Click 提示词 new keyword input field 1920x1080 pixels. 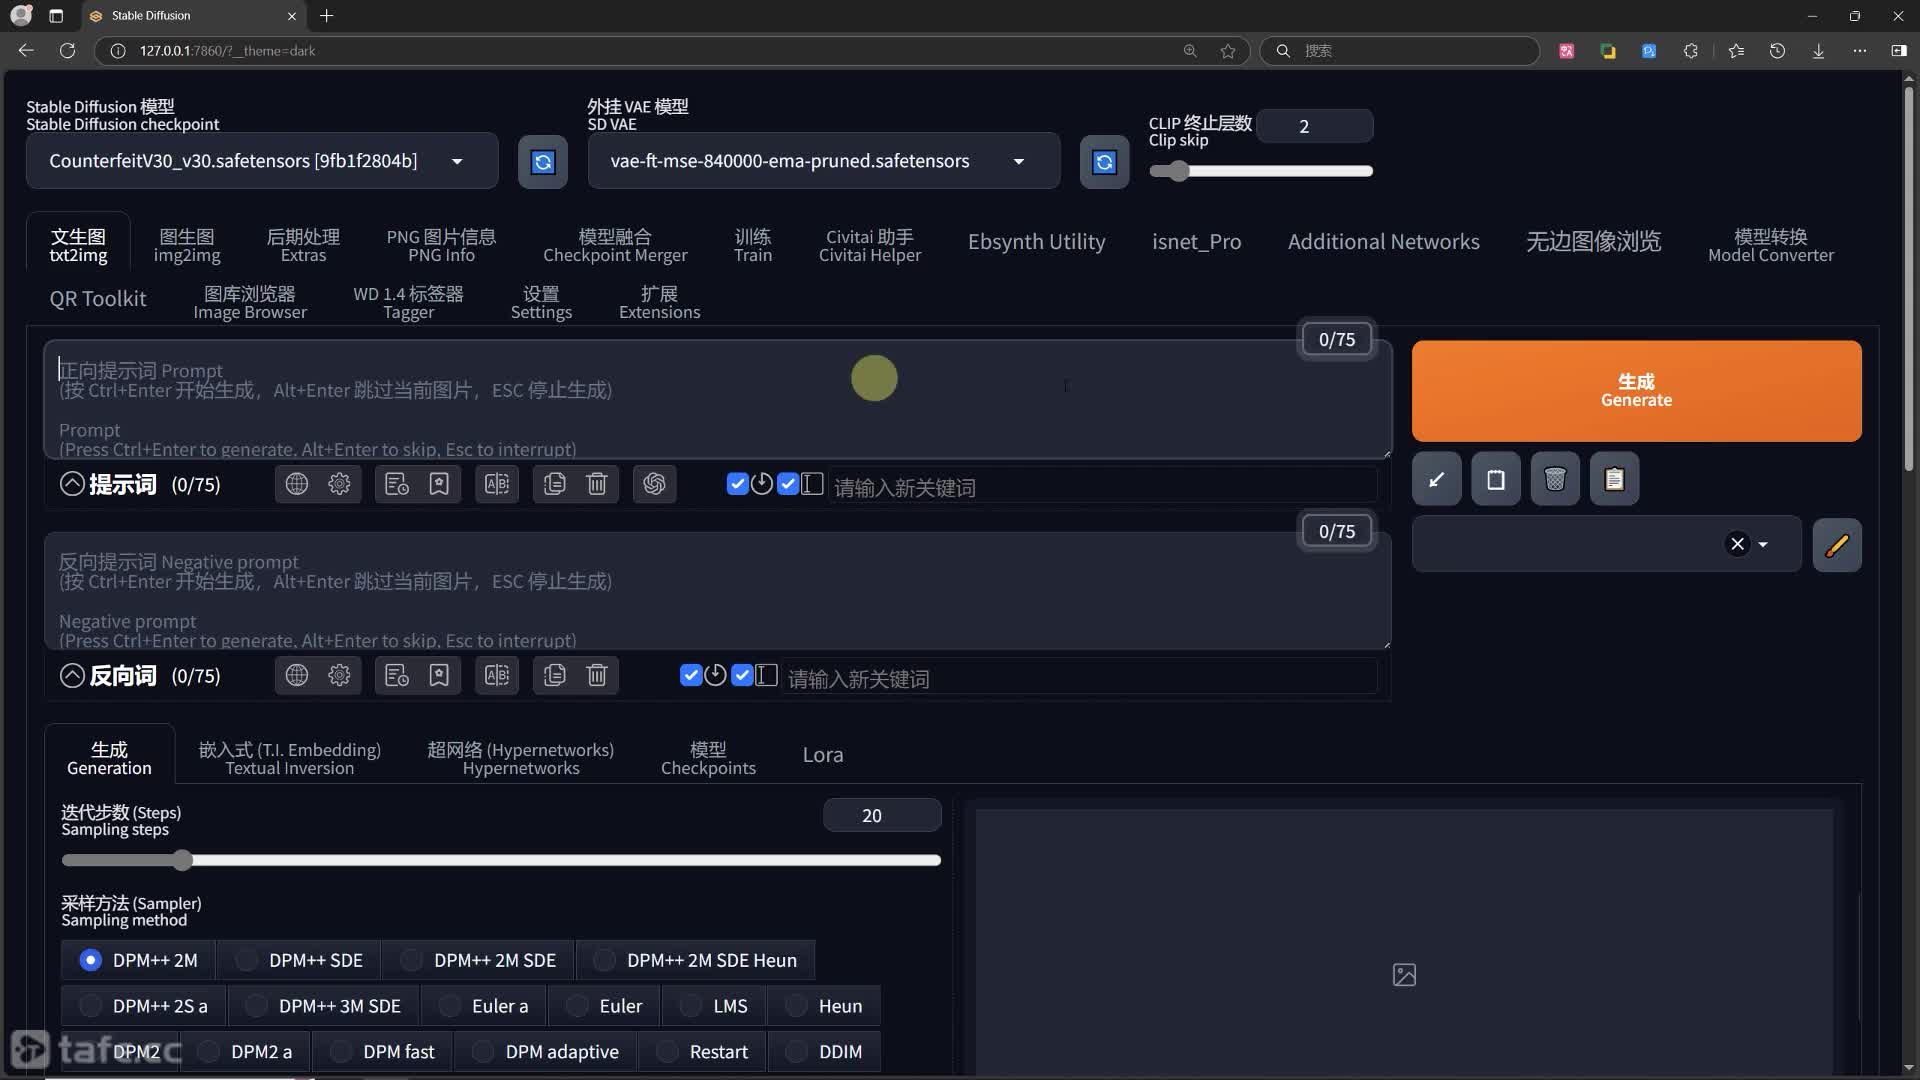(1101, 487)
